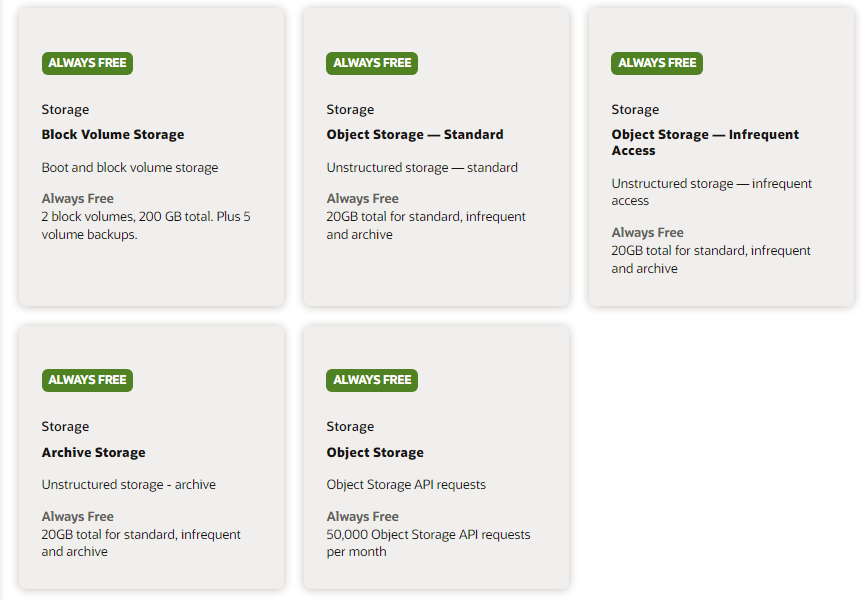Viewport: 867px width, 600px height.
Task: Click the Unstructured storage — standard description
Action: coord(422,168)
